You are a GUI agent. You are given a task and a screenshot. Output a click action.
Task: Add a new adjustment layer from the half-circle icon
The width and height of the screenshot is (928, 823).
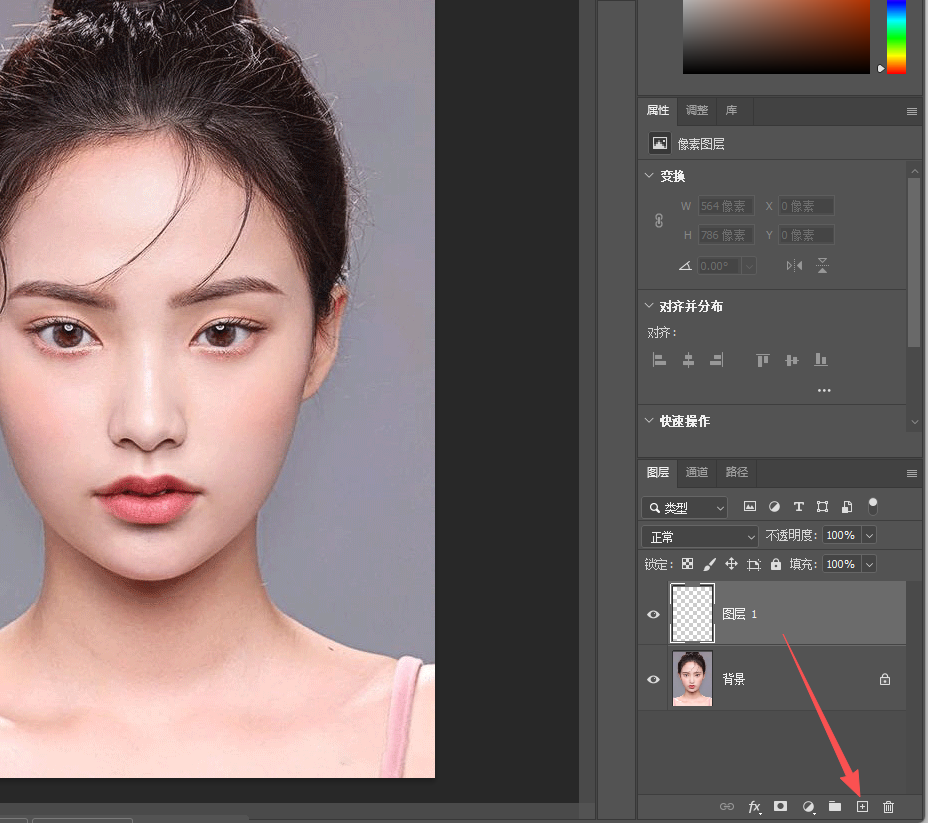808,806
